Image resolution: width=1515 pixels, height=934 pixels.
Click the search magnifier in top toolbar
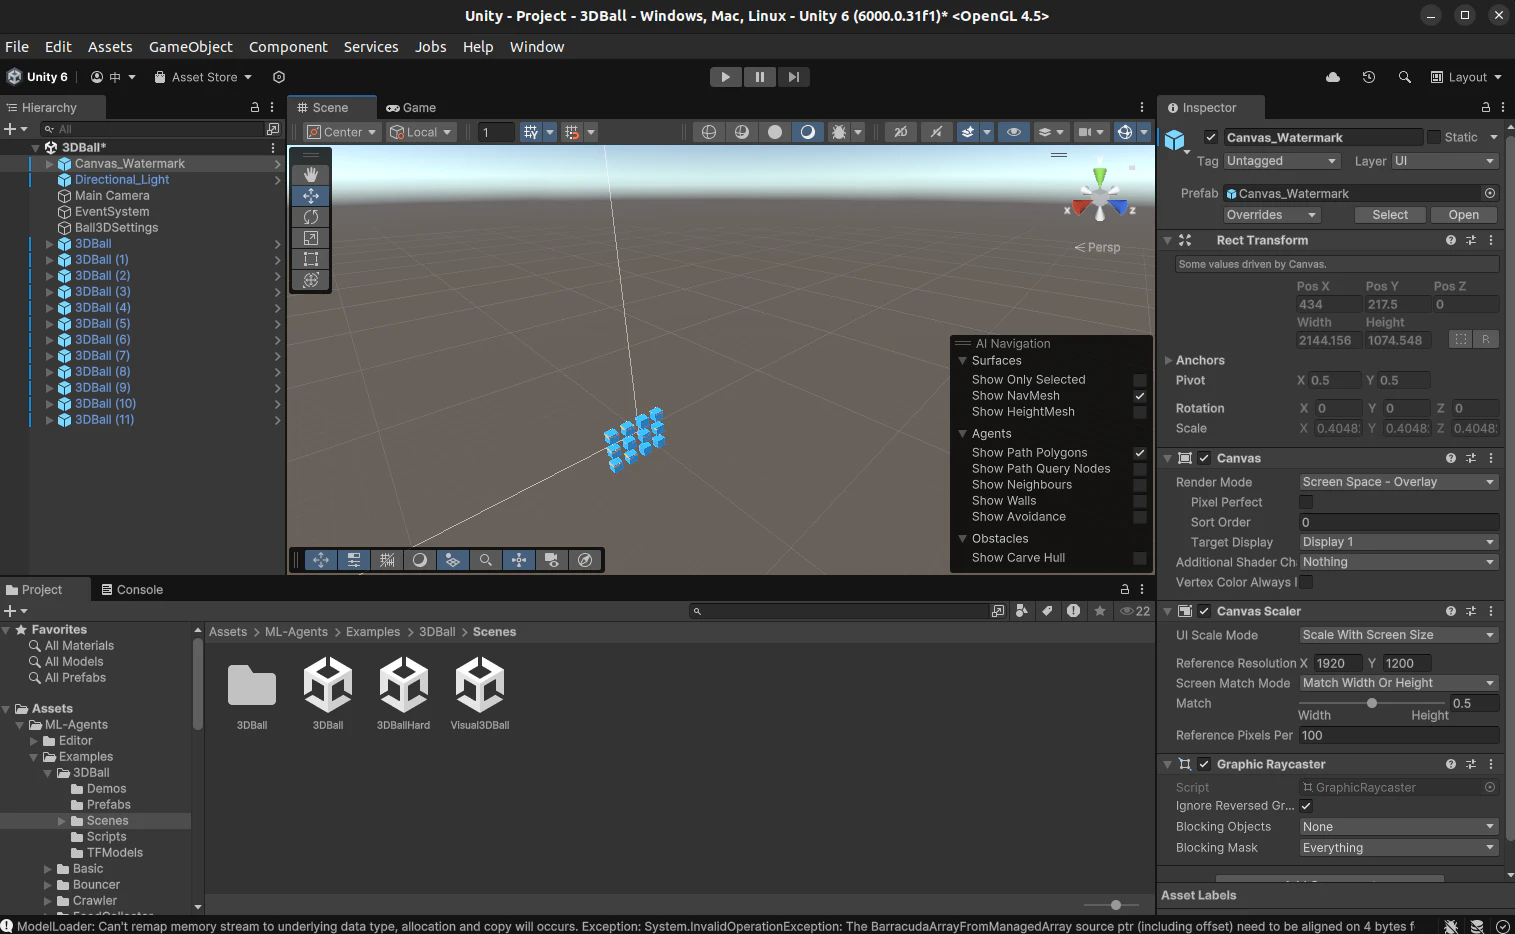[x=1405, y=77]
